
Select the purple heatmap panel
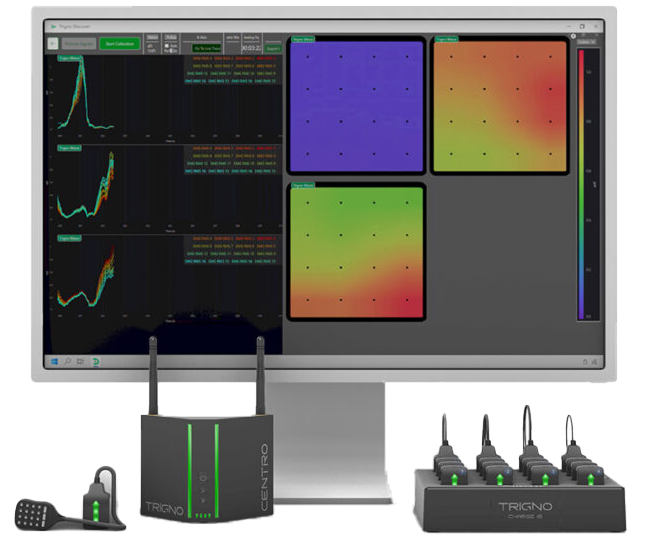(356, 106)
